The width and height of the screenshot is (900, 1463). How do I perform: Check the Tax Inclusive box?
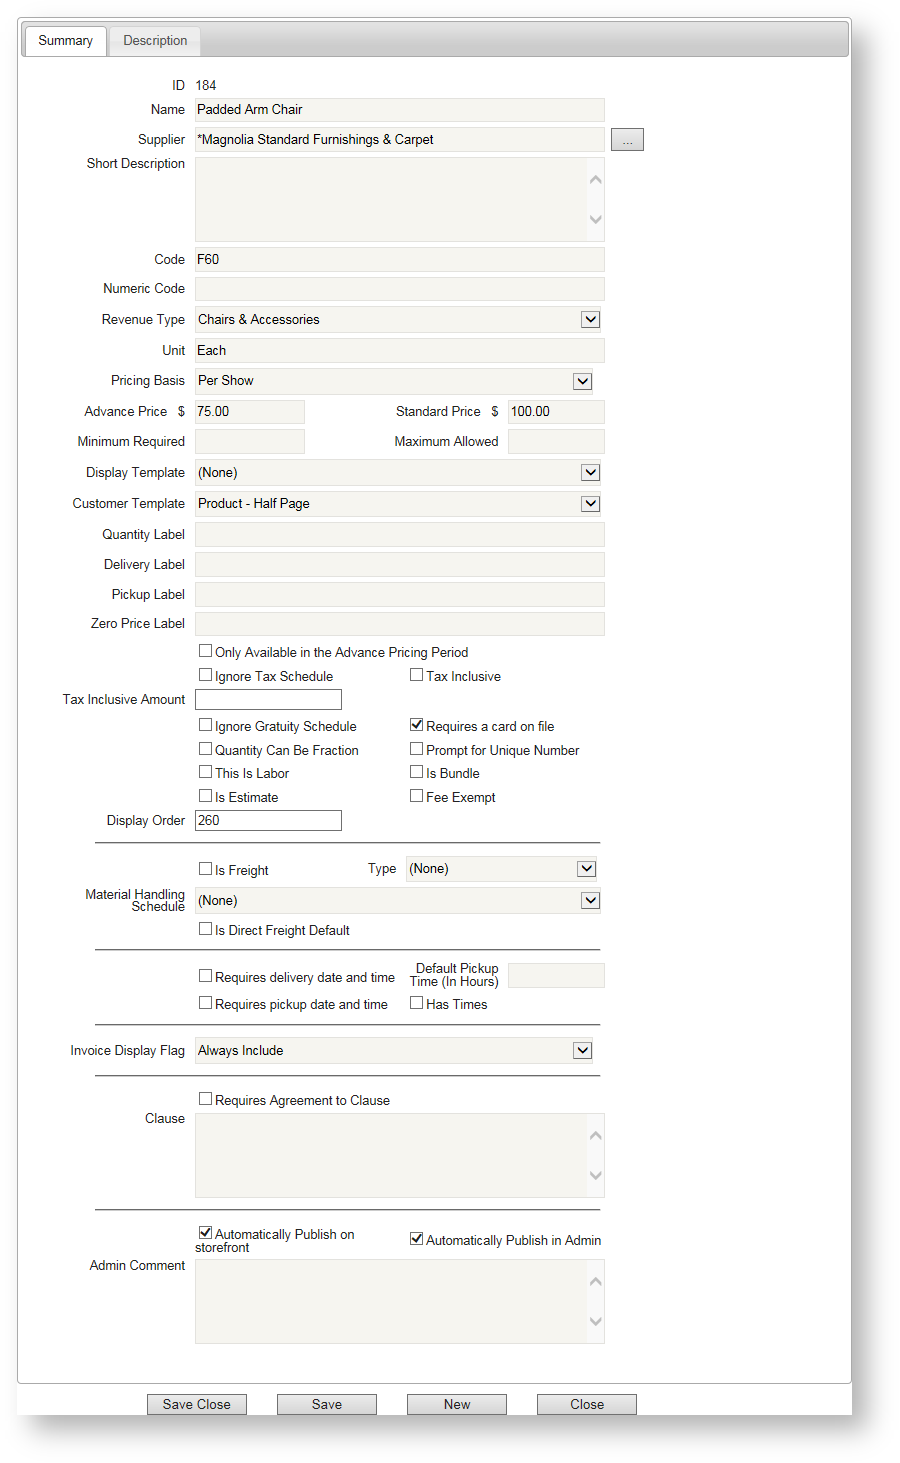417,675
